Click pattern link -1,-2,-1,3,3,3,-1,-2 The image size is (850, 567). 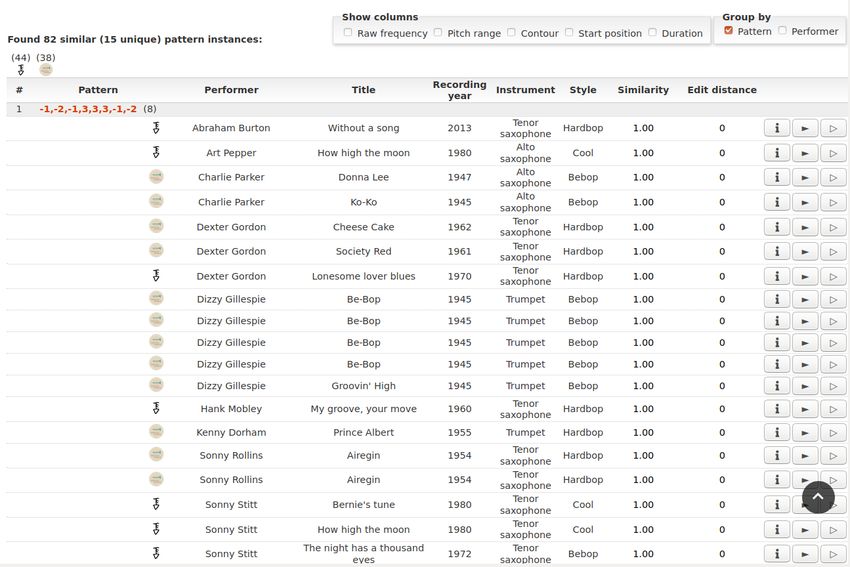coord(88,109)
